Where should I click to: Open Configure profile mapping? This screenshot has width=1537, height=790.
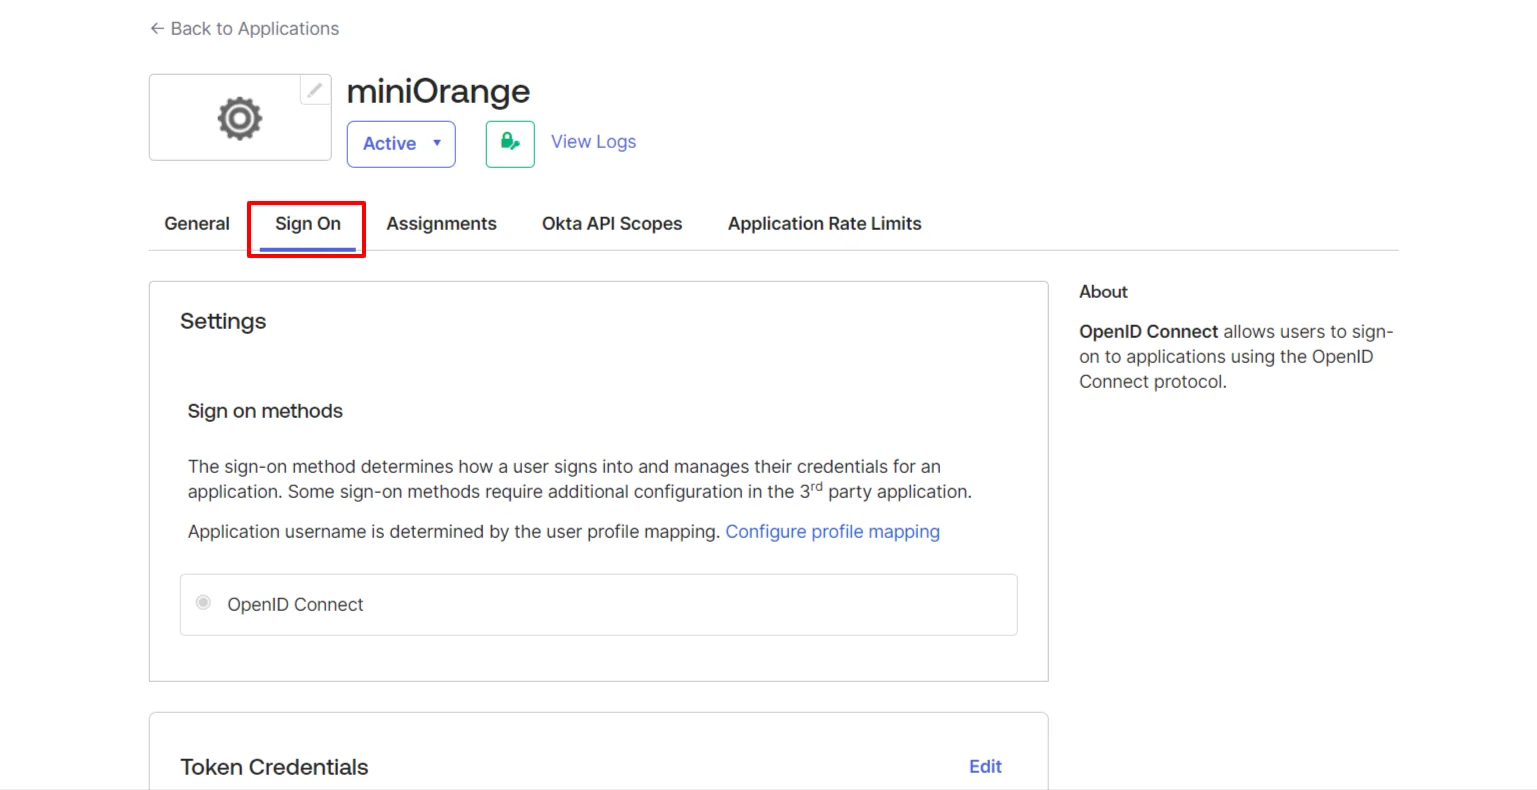(832, 531)
